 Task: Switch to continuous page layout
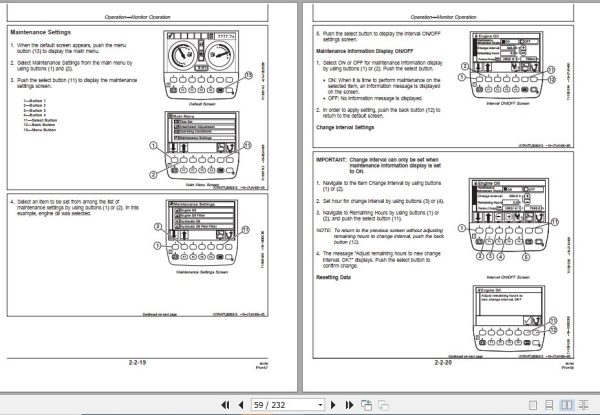[x=549, y=405]
